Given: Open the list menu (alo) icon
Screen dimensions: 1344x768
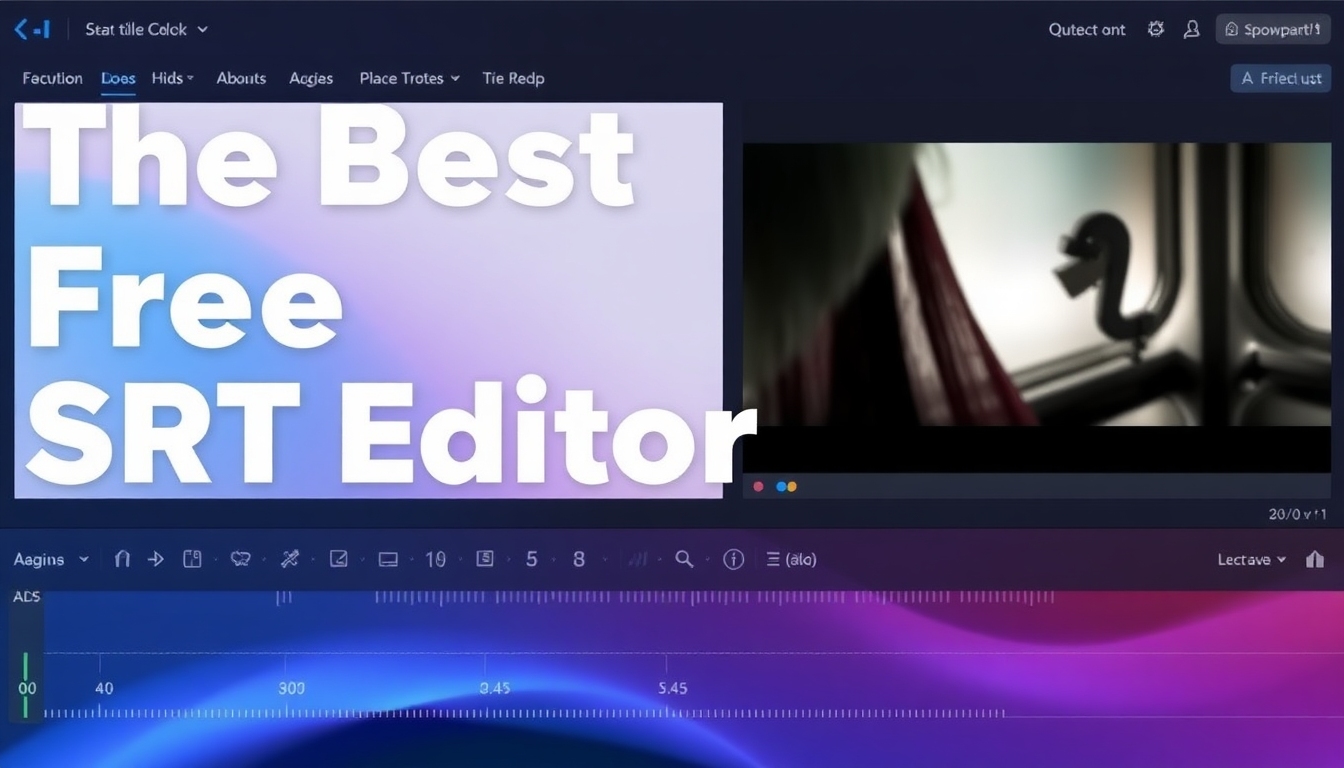Looking at the screenshot, I should coord(790,560).
